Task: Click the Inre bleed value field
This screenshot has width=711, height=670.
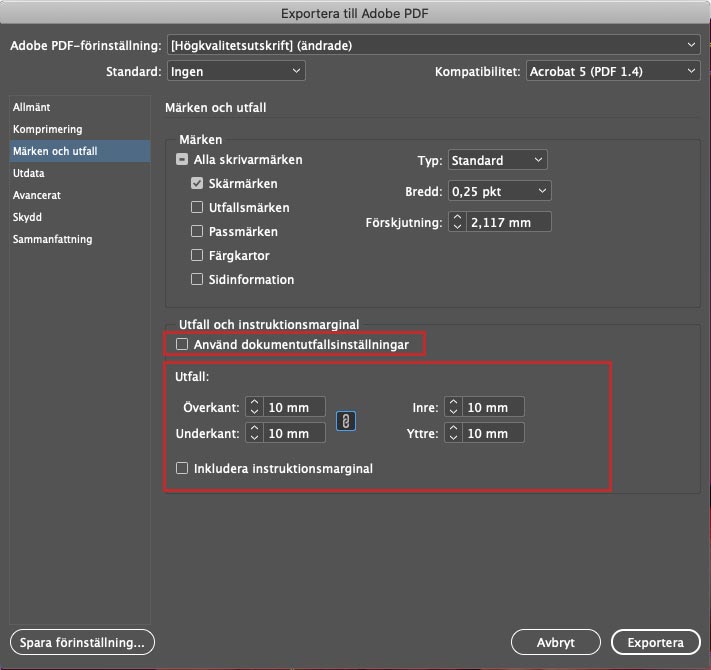Action: click(493, 407)
